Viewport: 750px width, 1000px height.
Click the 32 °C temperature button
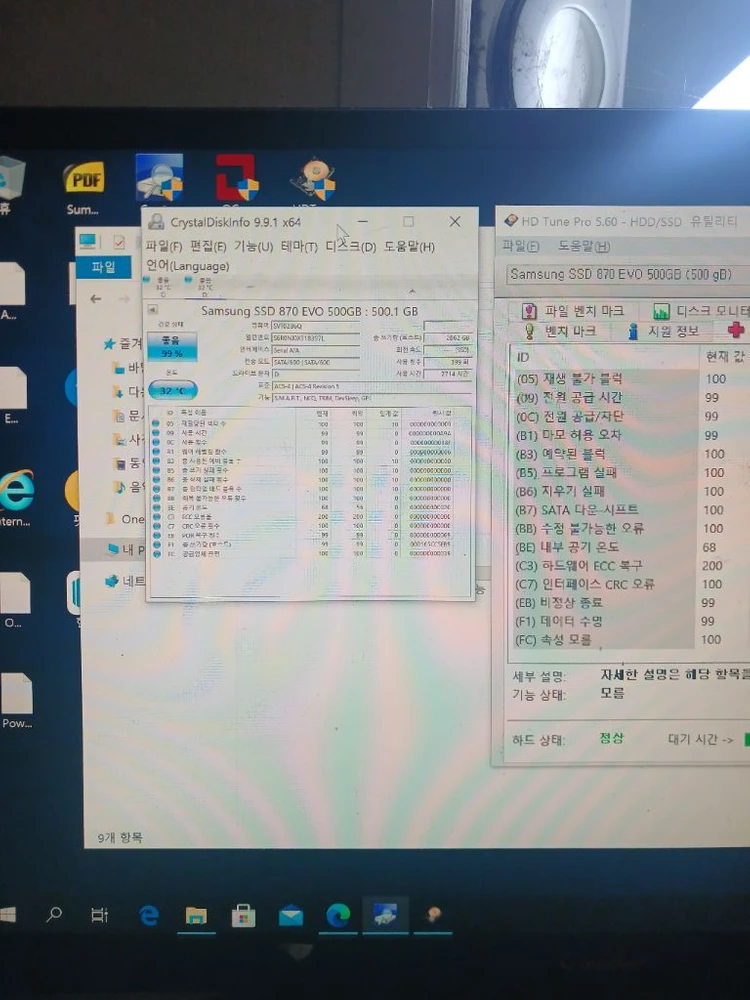(x=172, y=390)
